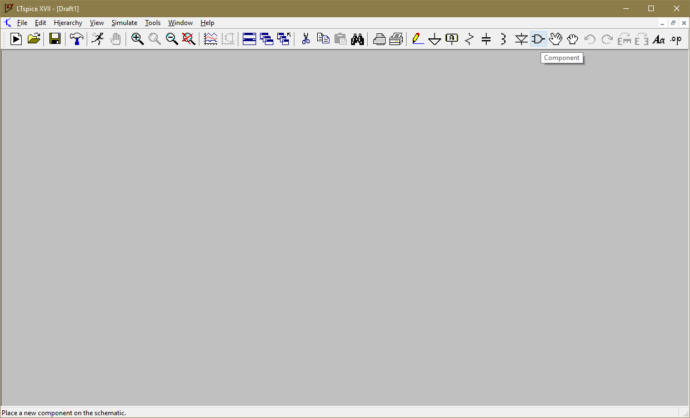Viewport: 690px width, 418px height.
Task: Click the Save floppy disk icon
Action: coord(55,39)
